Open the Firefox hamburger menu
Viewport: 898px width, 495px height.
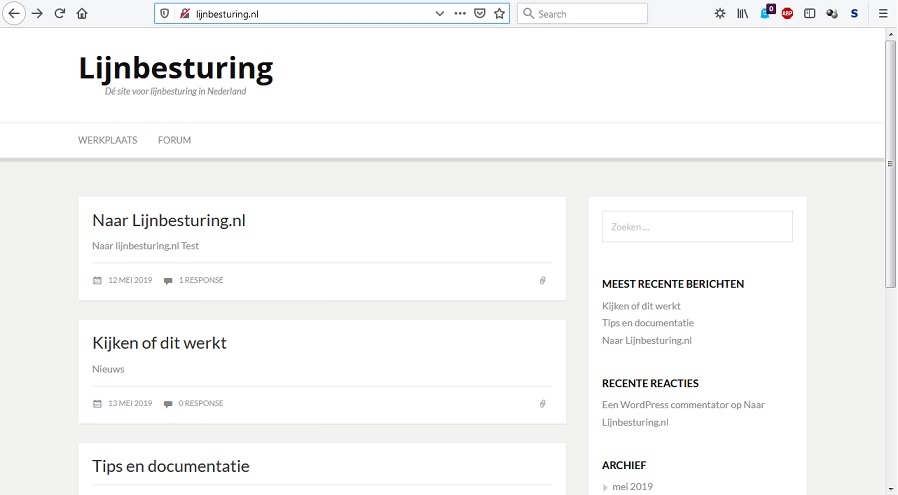[883, 13]
